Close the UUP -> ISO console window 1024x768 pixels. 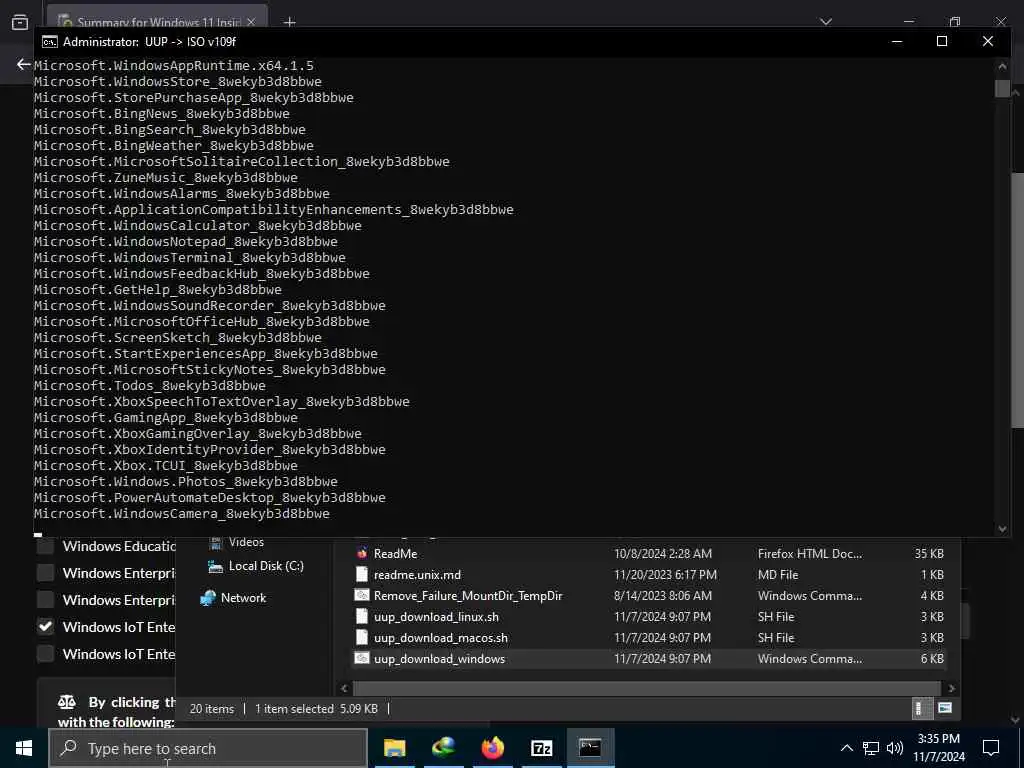tap(988, 42)
